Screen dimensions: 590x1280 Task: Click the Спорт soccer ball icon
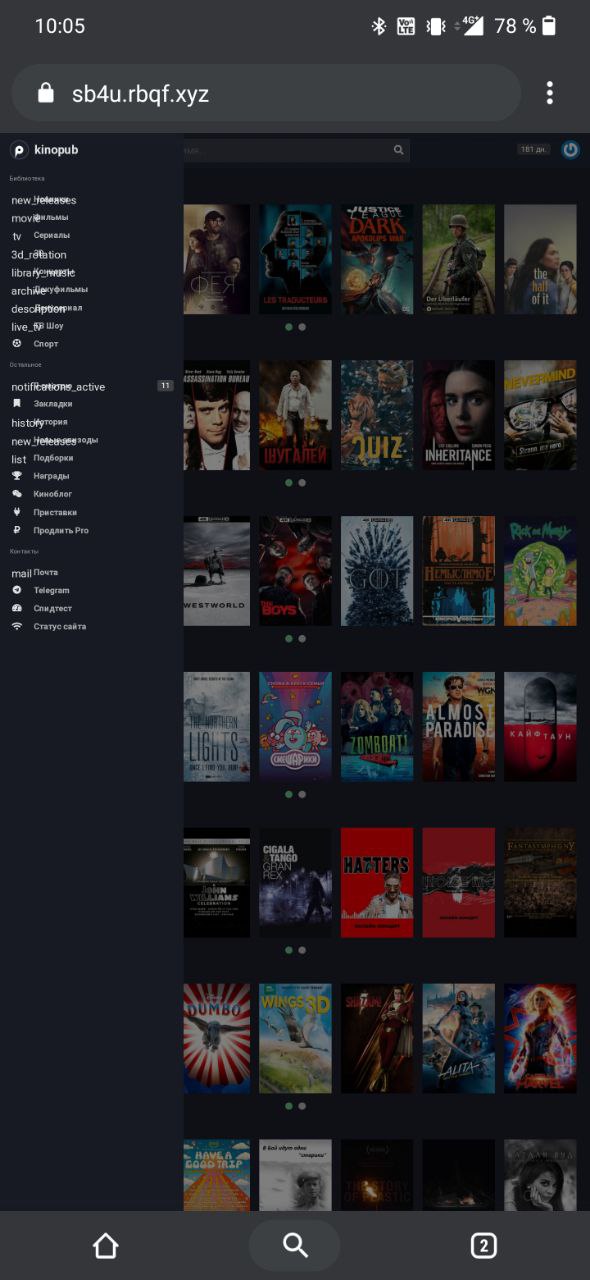(16, 343)
